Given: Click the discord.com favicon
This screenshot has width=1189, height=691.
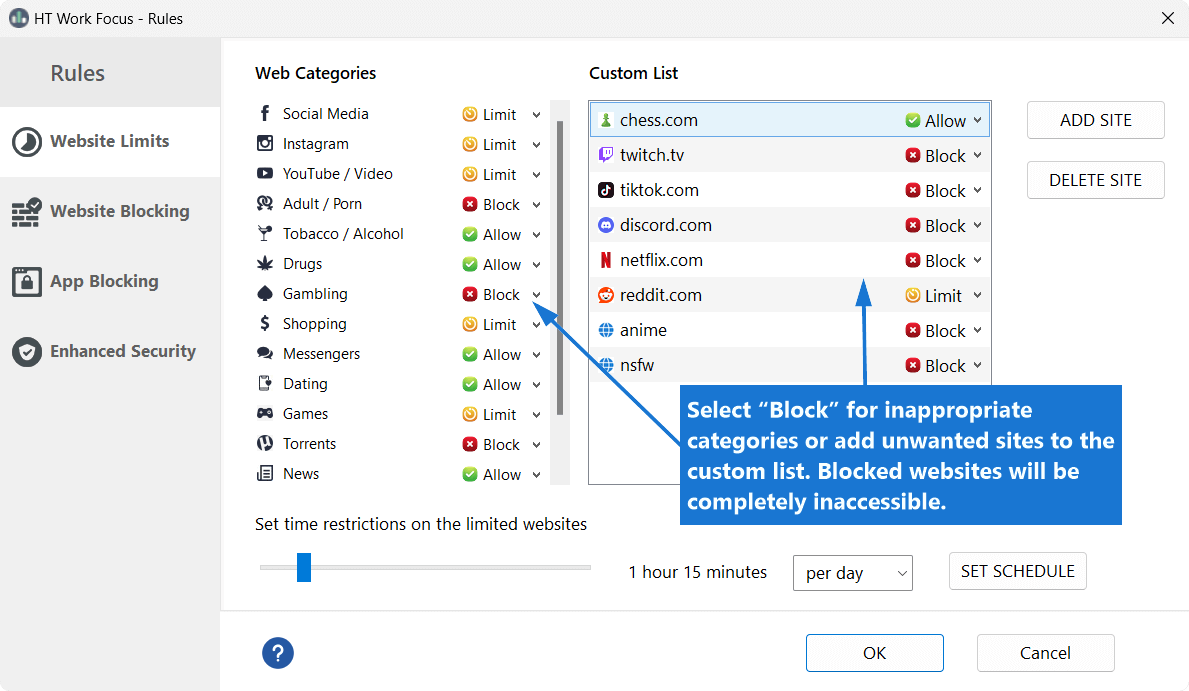Looking at the screenshot, I should click(x=606, y=225).
